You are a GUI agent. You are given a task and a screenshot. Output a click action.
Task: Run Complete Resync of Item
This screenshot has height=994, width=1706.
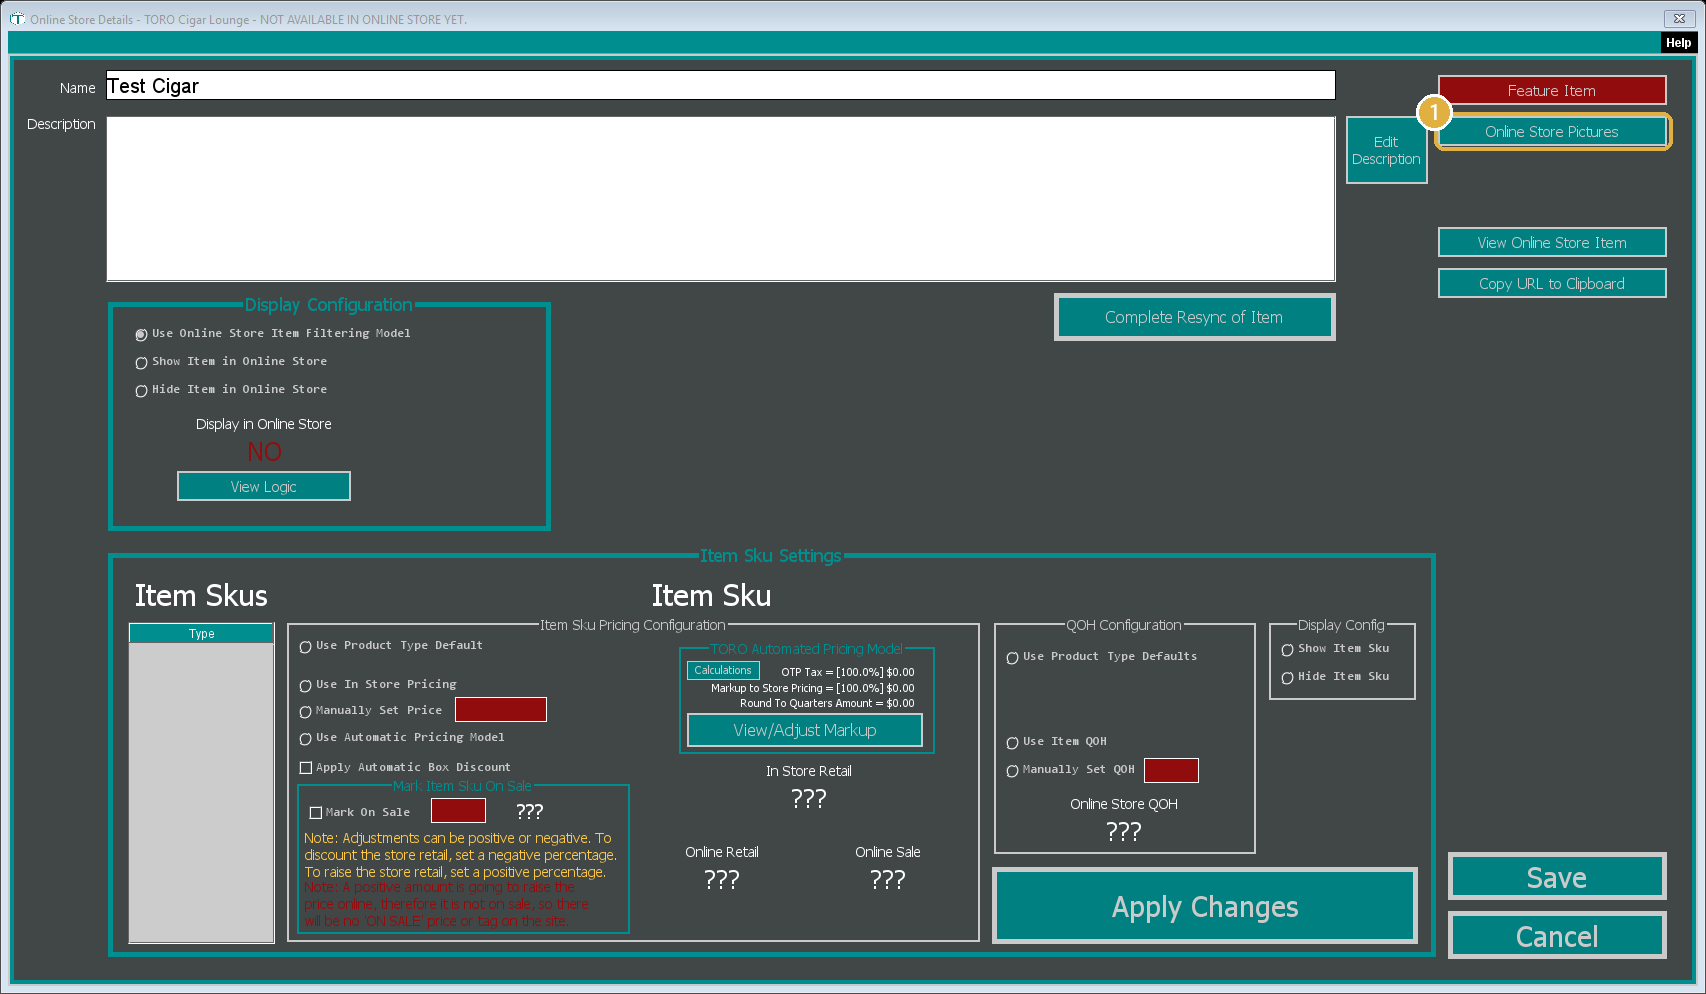coord(1194,317)
